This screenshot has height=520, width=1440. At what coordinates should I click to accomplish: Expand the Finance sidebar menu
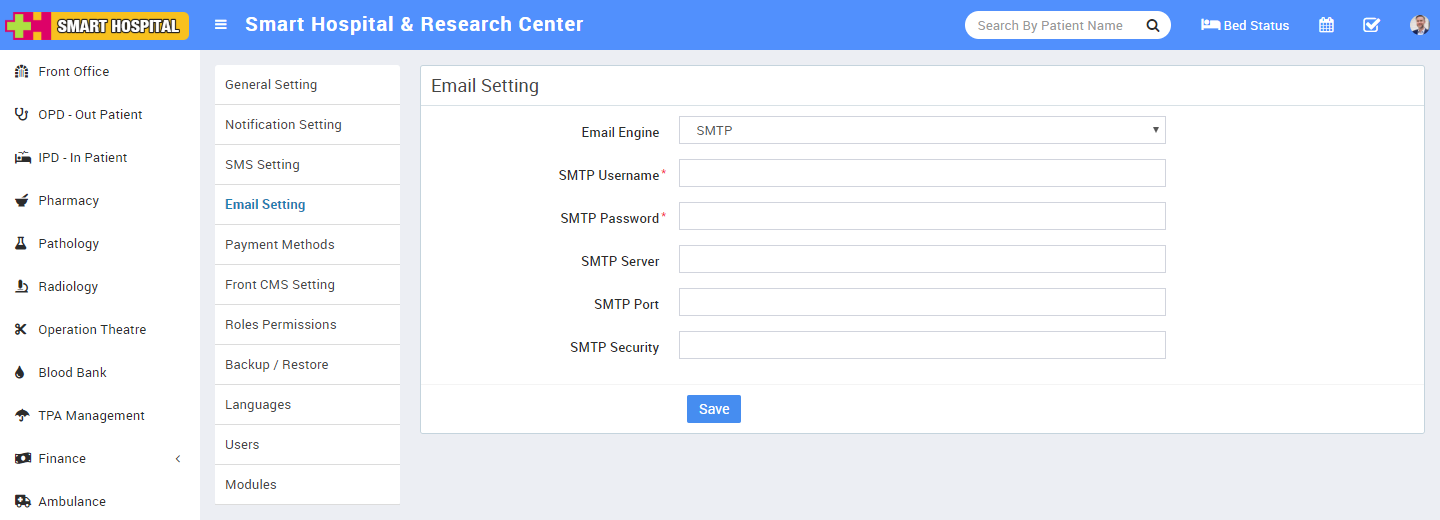[x=62, y=459]
